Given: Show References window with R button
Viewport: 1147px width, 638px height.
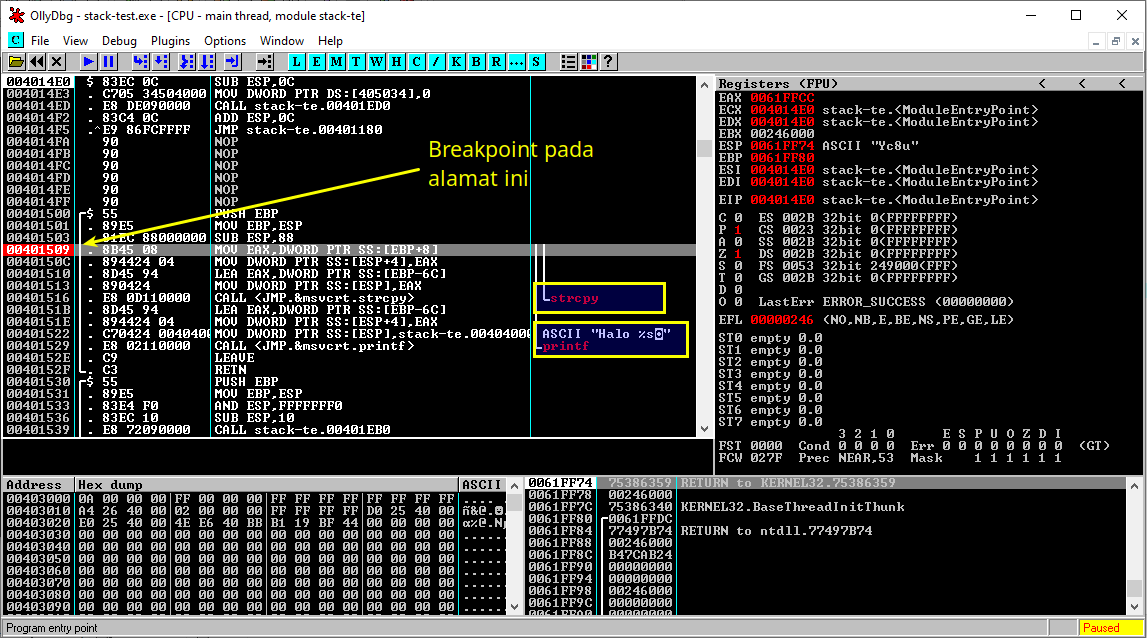Looking at the screenshot, I should click(x=496, y=62).
